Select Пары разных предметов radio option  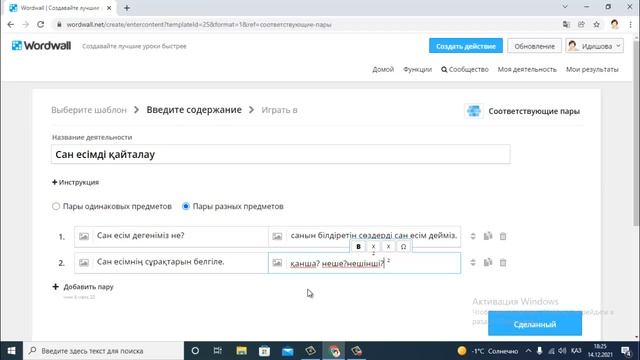186,206
